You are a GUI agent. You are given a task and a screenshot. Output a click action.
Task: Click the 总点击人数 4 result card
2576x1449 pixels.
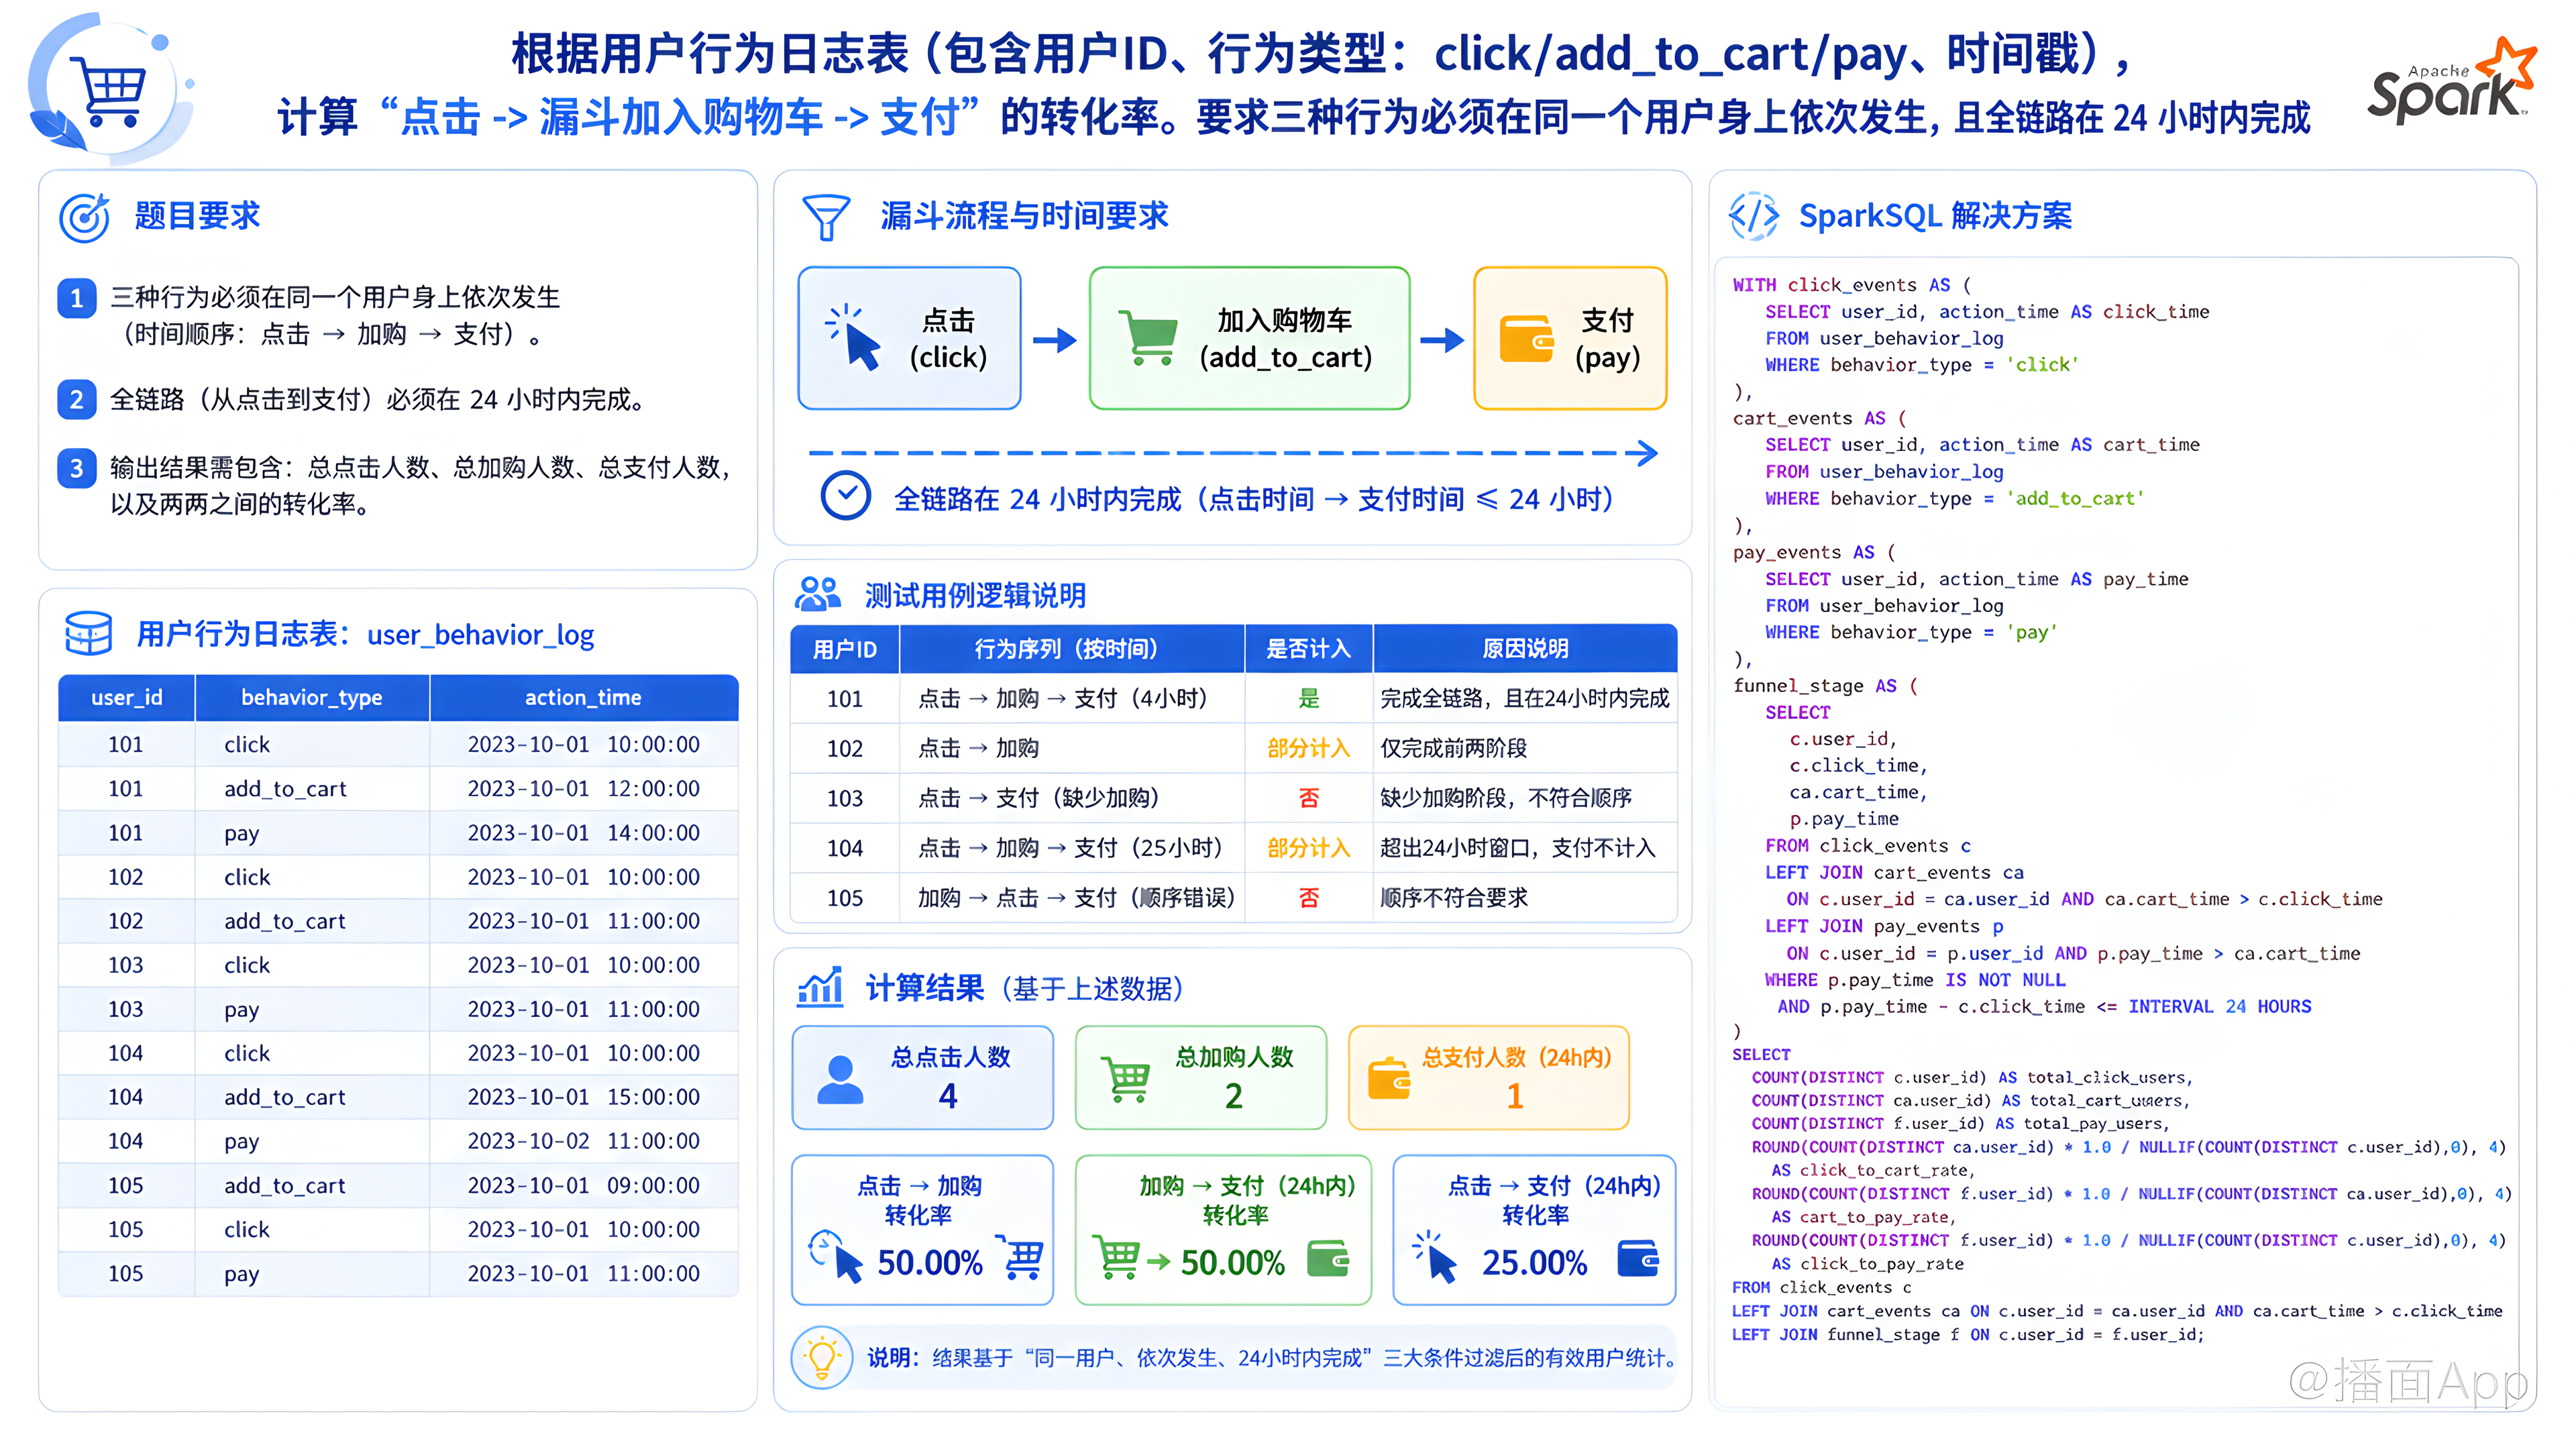922,1078
